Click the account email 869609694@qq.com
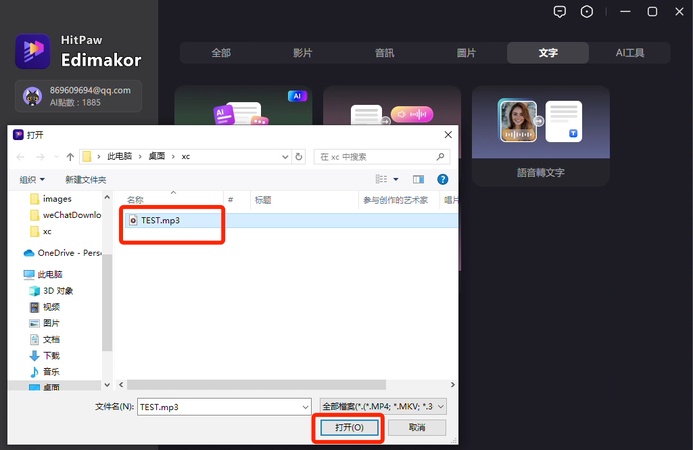This screenshot has height=450, width=693. coord(90,90)
